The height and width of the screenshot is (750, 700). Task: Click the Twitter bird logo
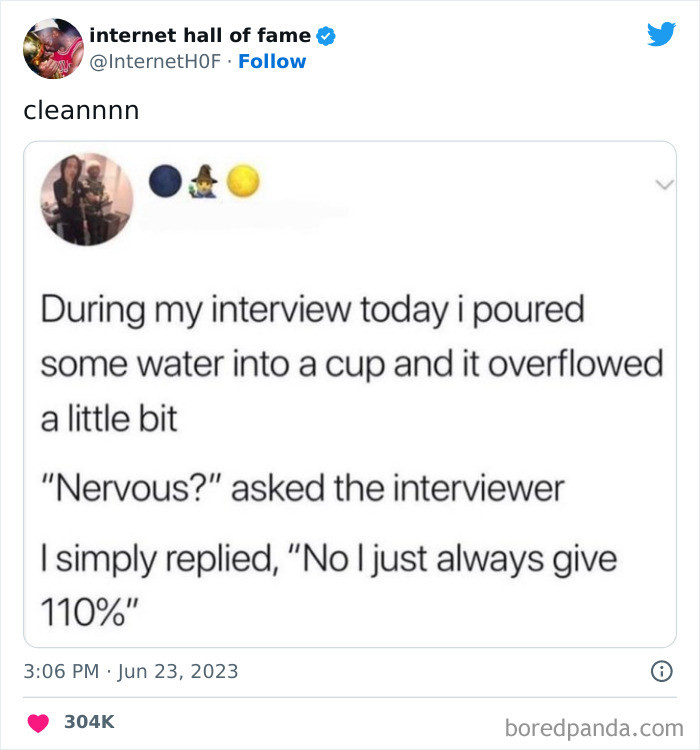661,35
